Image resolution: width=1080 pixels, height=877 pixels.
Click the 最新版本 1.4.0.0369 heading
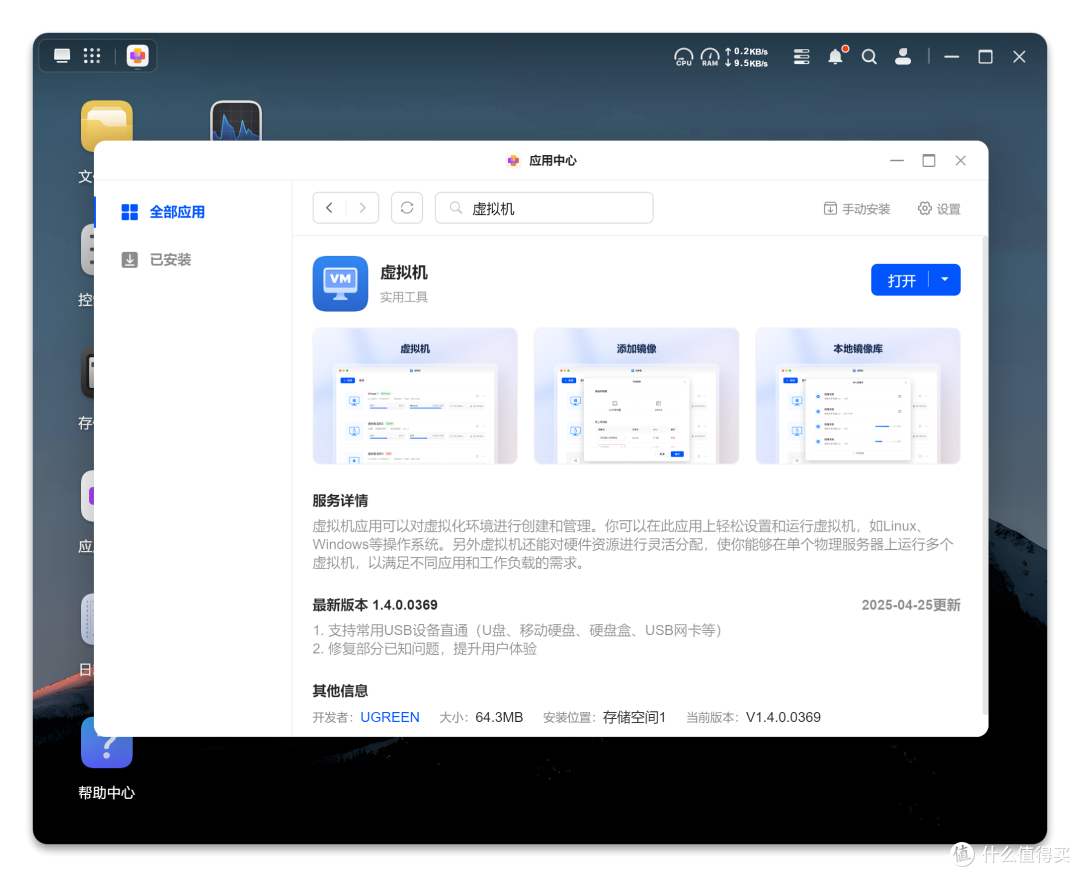(375, 606)
